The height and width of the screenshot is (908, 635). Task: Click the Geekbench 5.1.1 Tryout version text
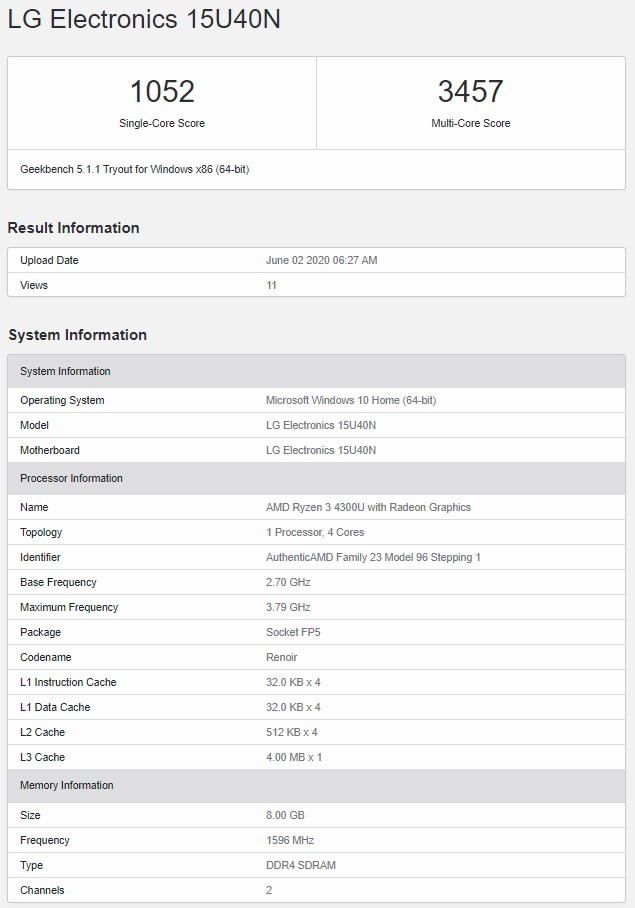[135, 170]
